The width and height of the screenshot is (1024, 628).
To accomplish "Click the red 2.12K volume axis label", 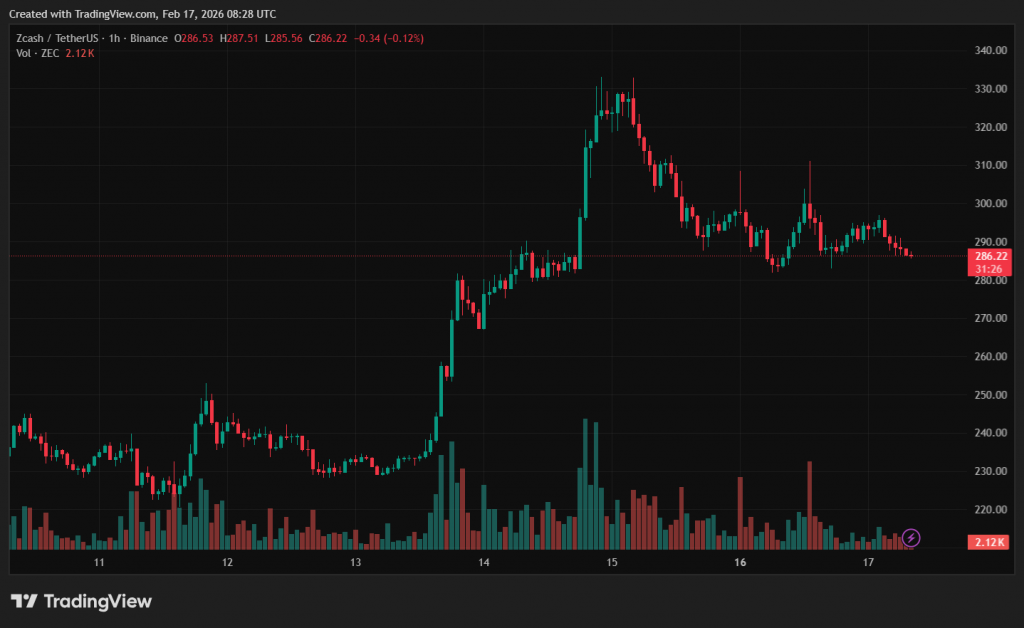I will click(x=990, y=542).
